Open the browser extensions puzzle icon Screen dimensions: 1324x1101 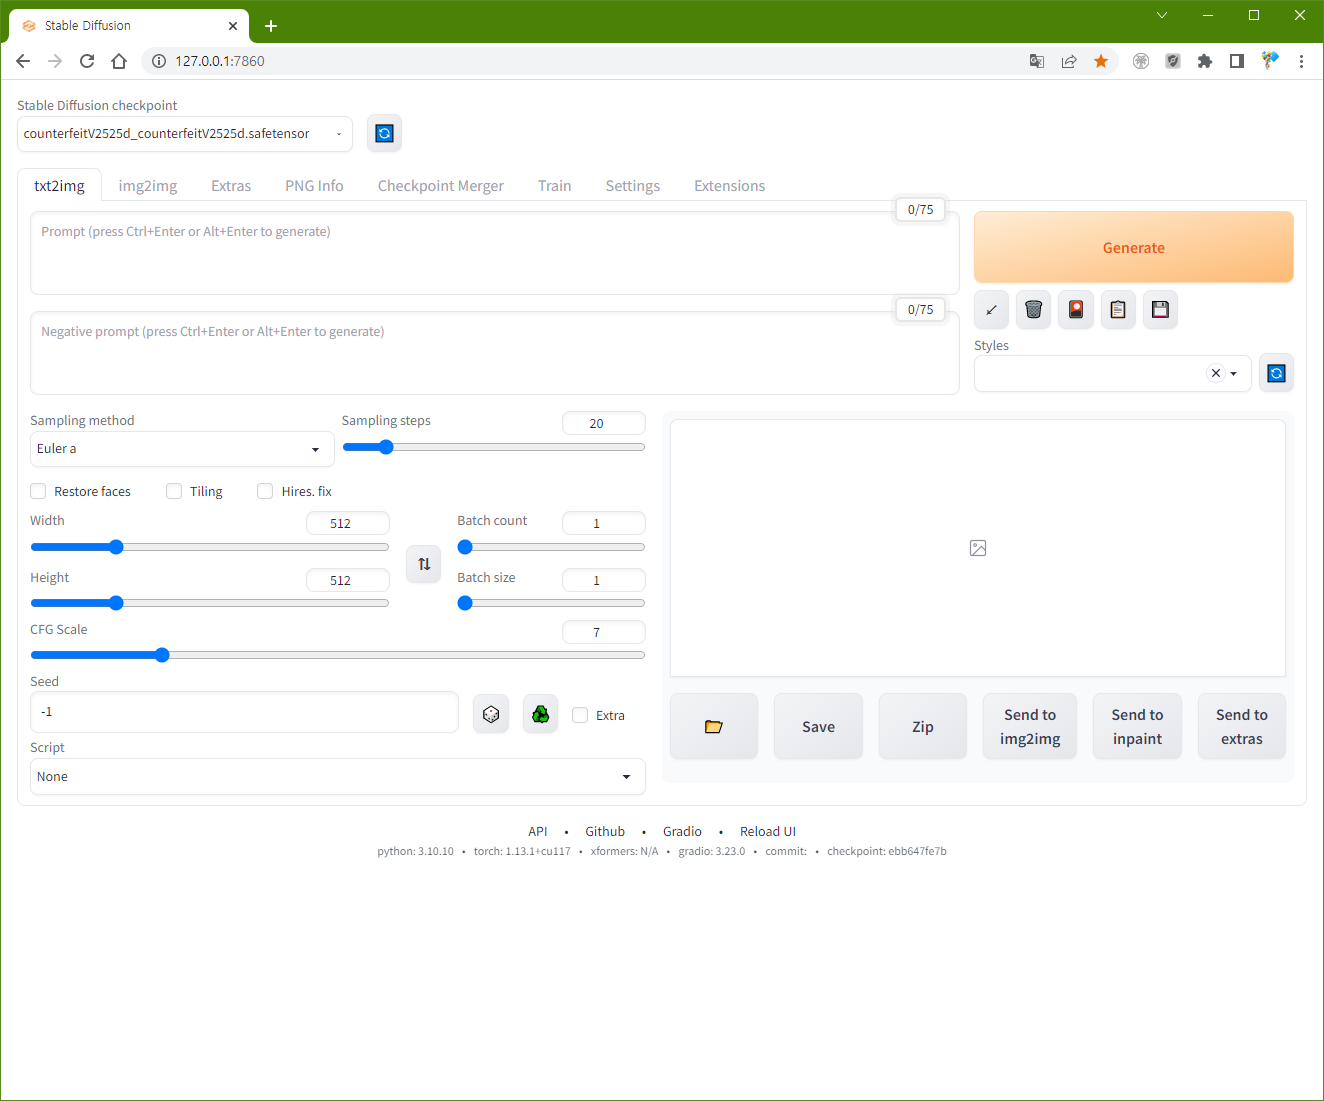coord(1205,61)
